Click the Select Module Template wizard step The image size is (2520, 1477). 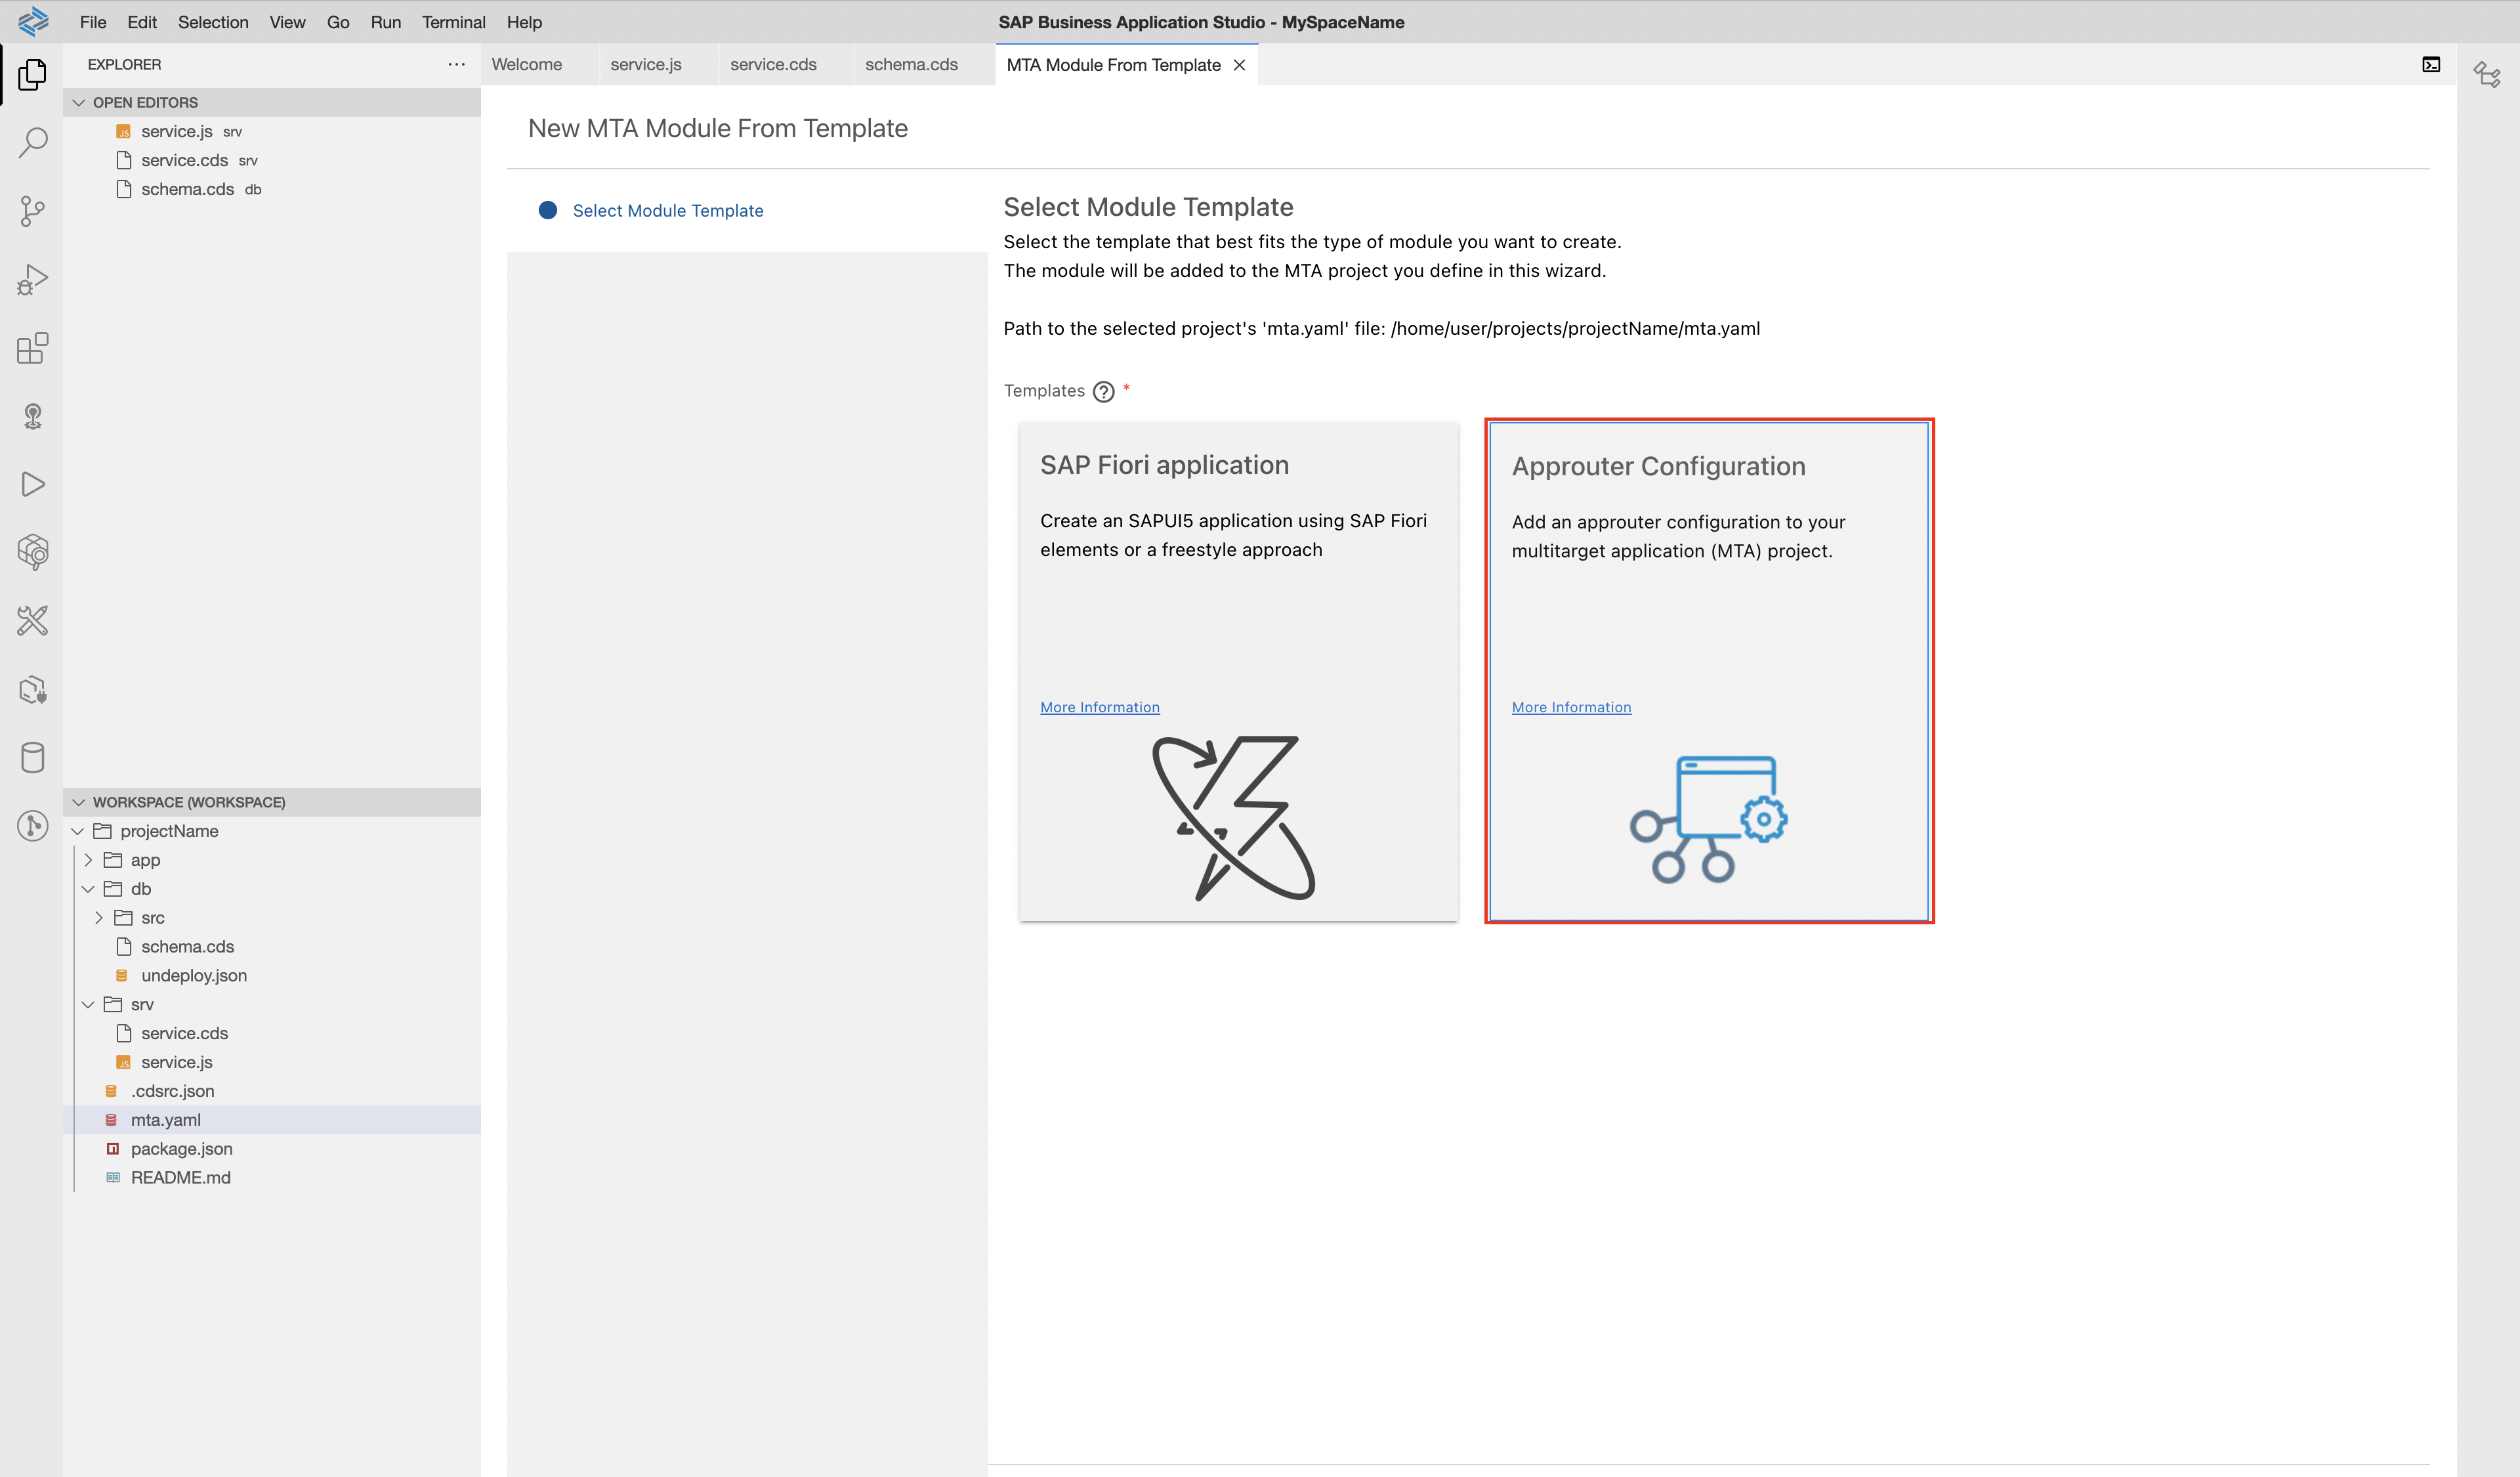tap(668, 211)
